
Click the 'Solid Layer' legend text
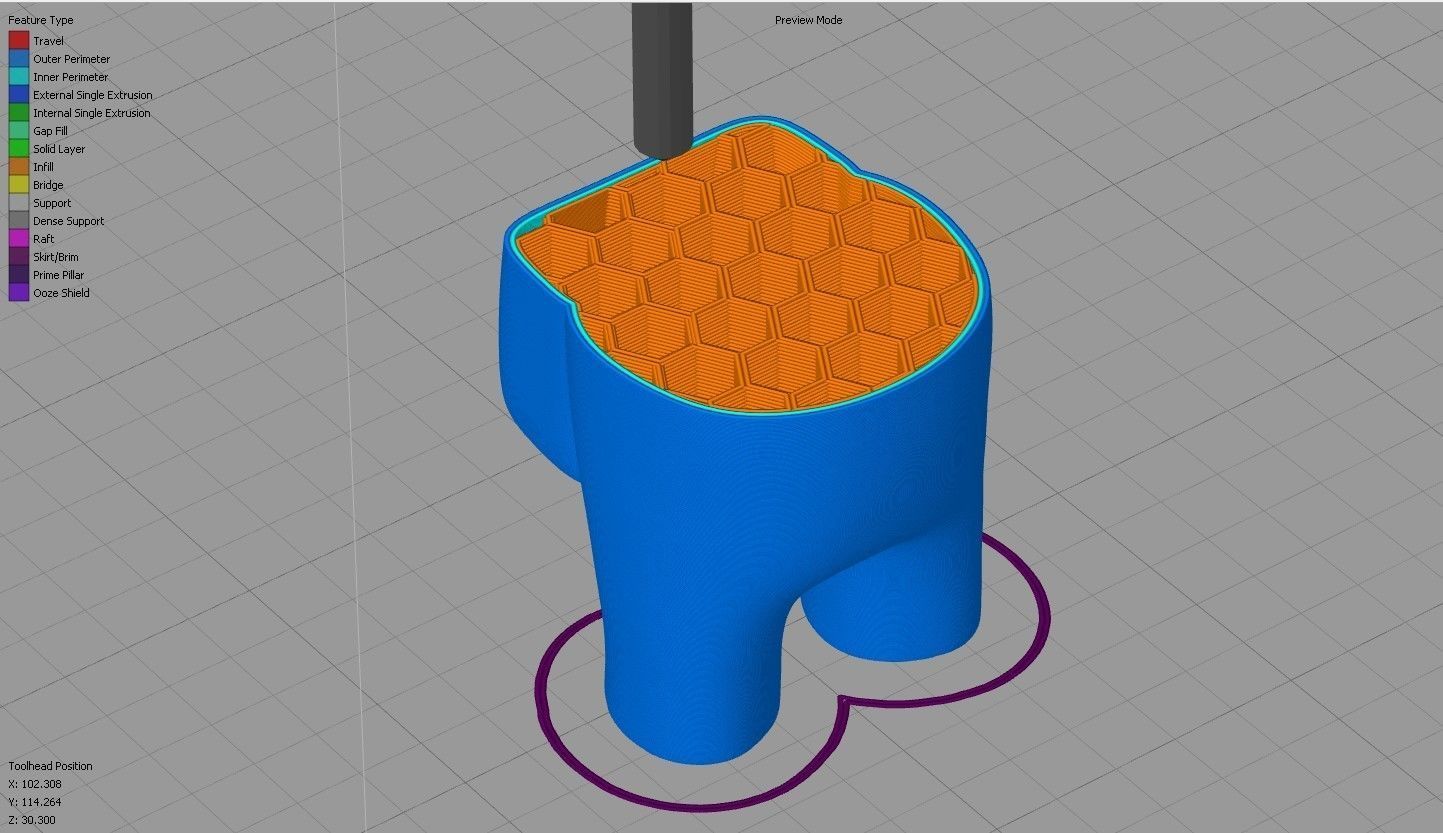(59, 149)
